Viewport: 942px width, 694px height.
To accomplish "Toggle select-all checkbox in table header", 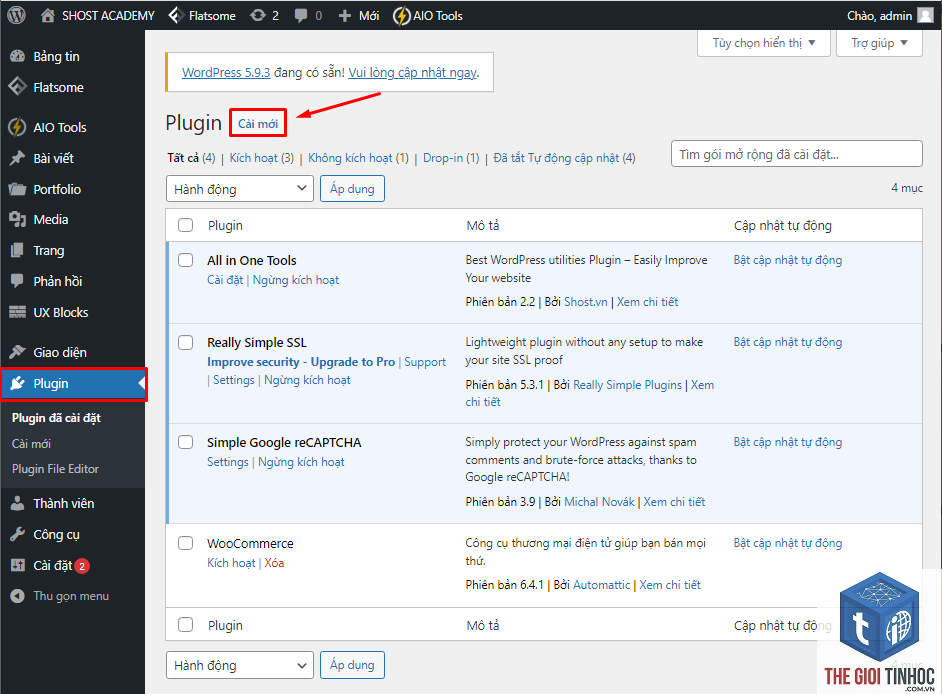I will pos(186,225).
